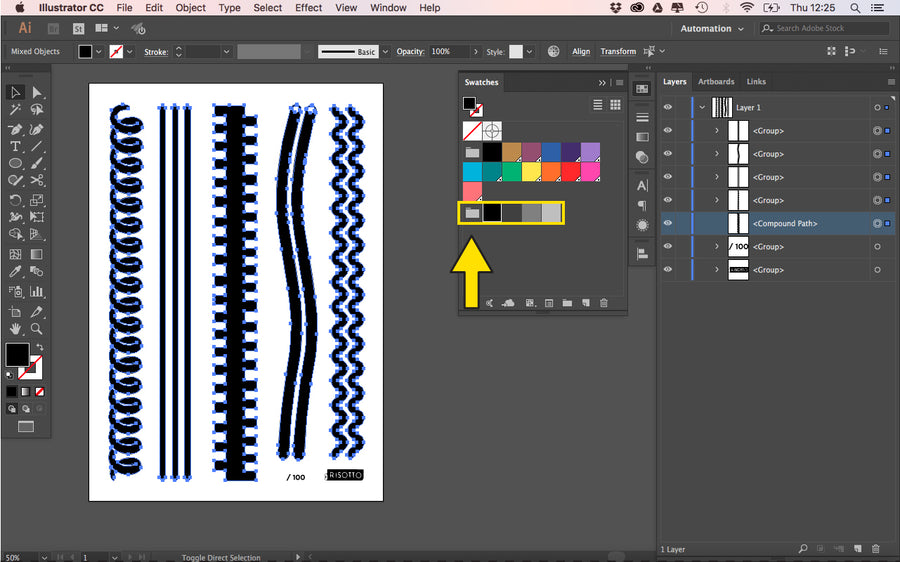Select the Eyedropper tool
The width and height of the screenshot is (900, 562).
16,272
